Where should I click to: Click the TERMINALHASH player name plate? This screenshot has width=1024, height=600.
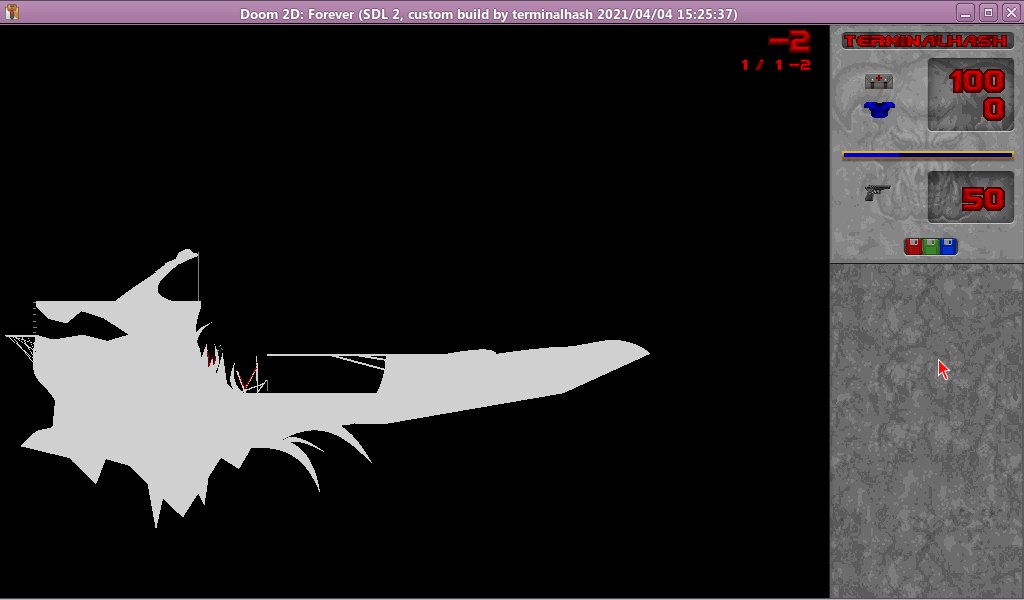coord(927,40)
